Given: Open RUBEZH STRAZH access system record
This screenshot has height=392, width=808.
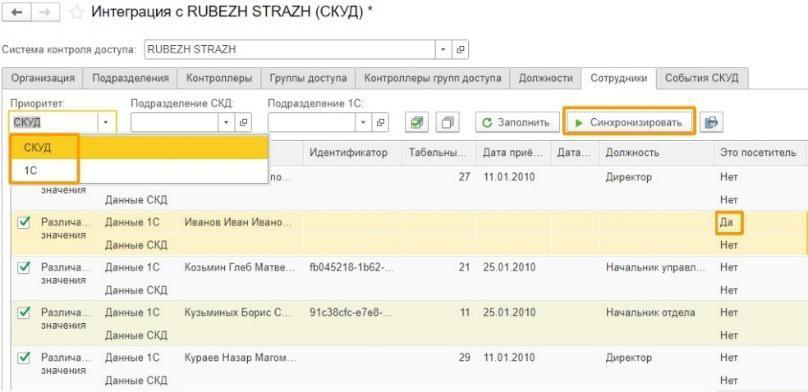Looking at the screenshot, I should click(x=461, y=49).
